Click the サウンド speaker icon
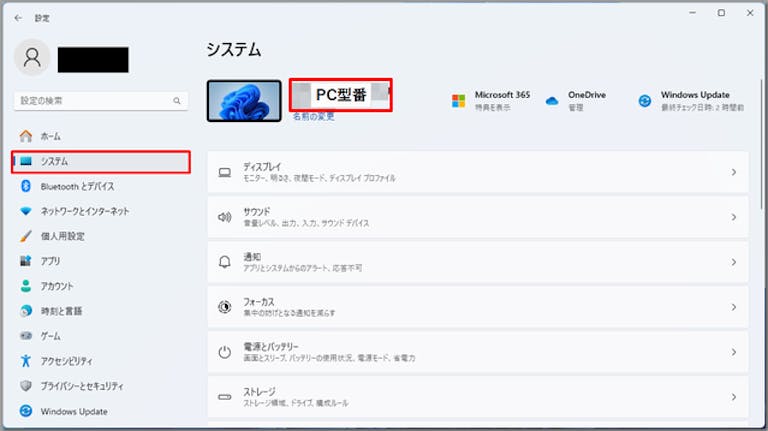Screen dimensions: 768x431 225,217
